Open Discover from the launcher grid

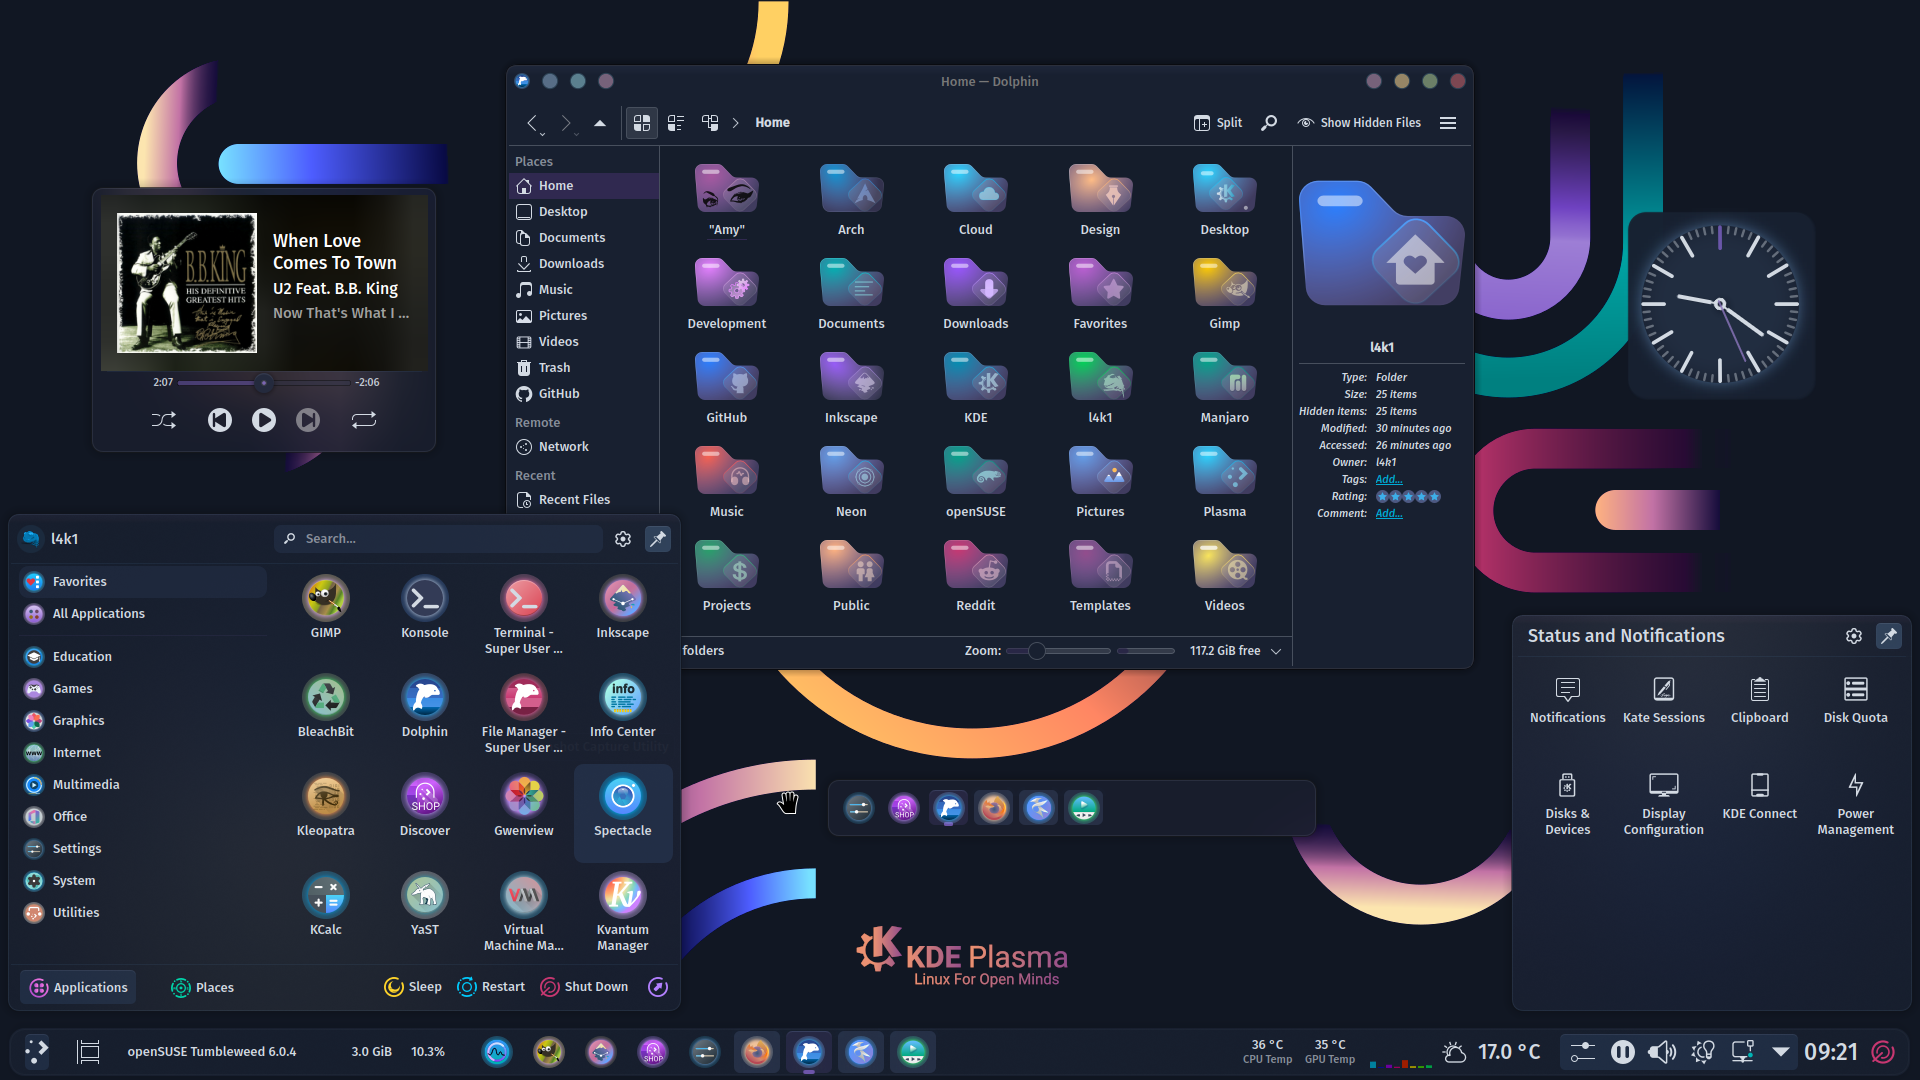point(424,805)
